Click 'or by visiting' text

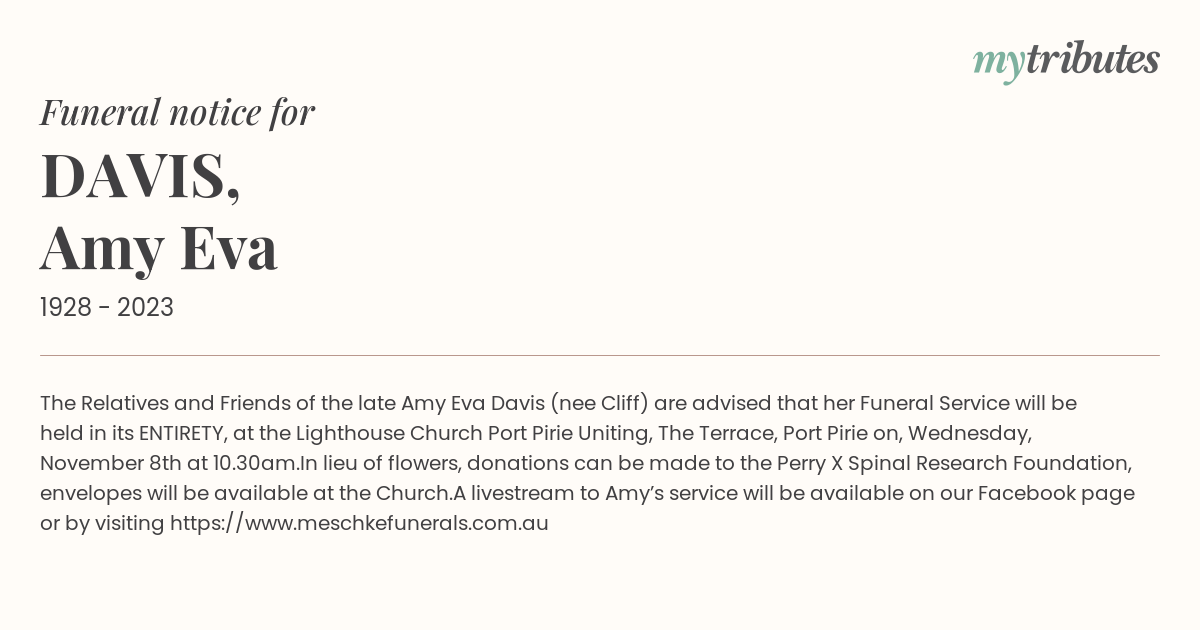pyautogui.click(x=102, y=523)
